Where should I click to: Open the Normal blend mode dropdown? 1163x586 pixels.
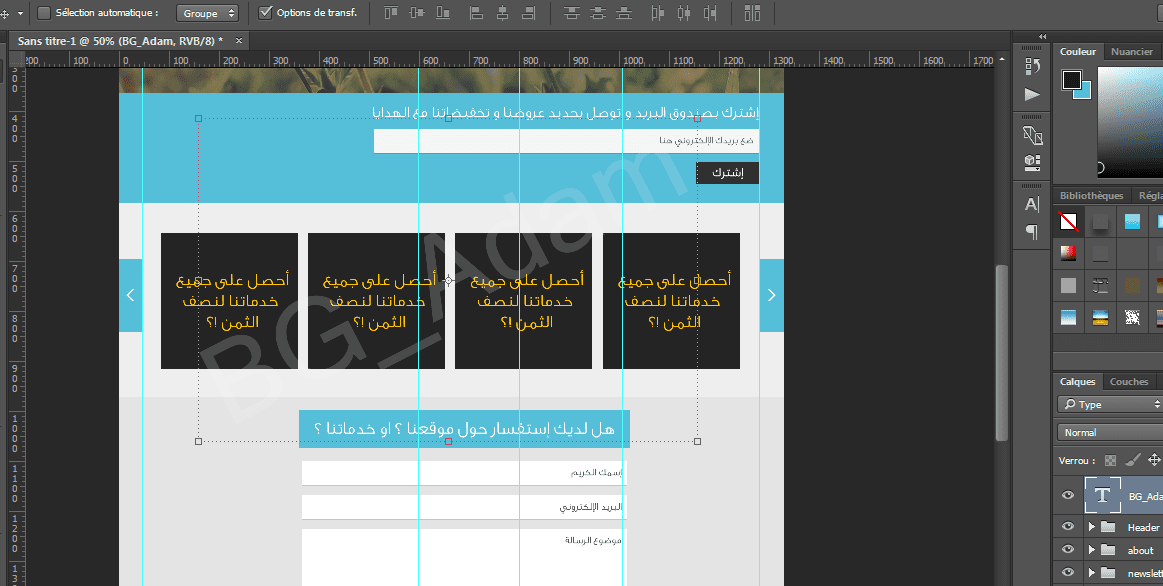[1108, 433]
